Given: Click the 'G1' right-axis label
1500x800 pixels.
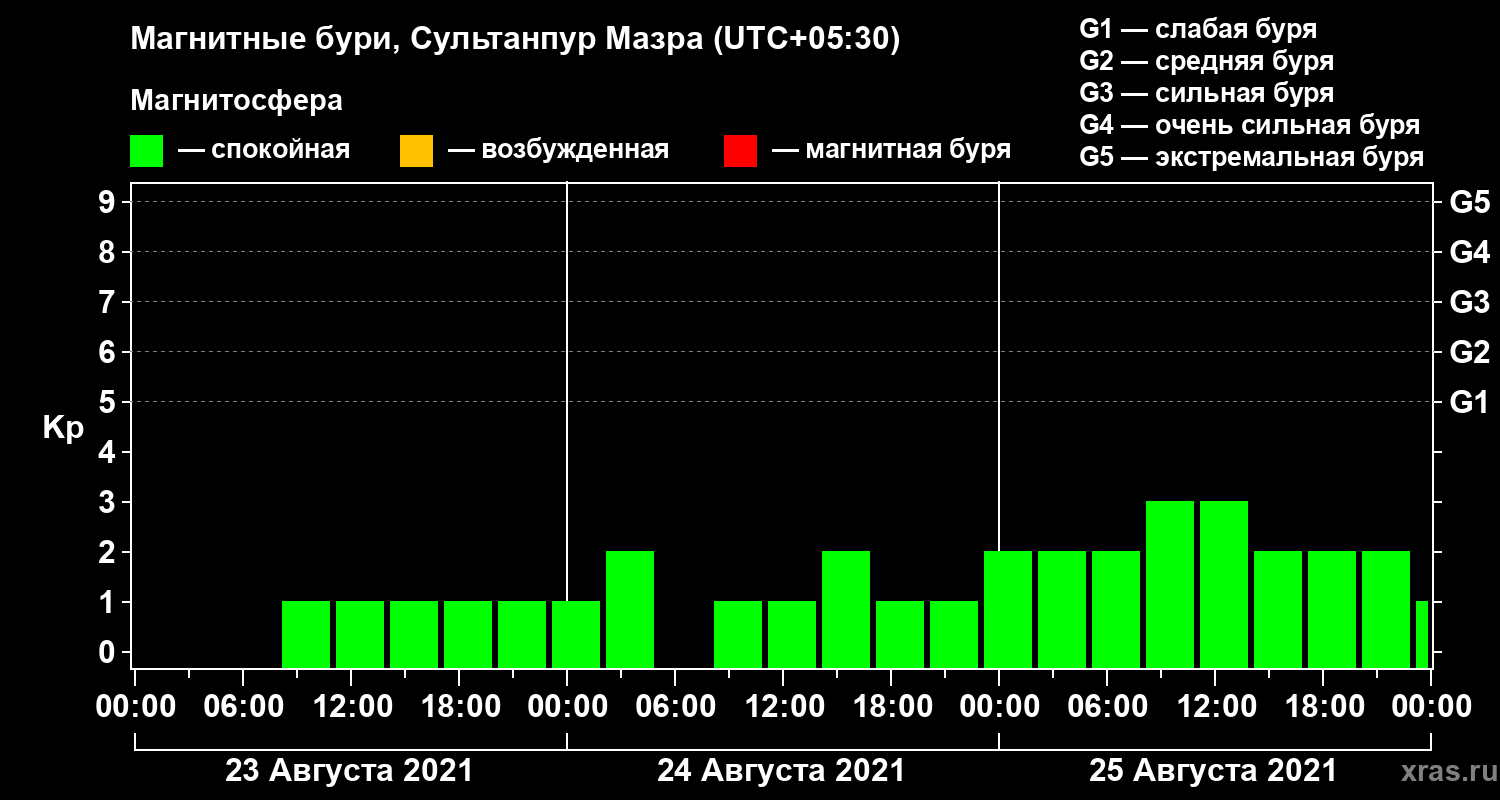Looking at the screenshot, I should pyautogui.click(x=1469, y=403).
